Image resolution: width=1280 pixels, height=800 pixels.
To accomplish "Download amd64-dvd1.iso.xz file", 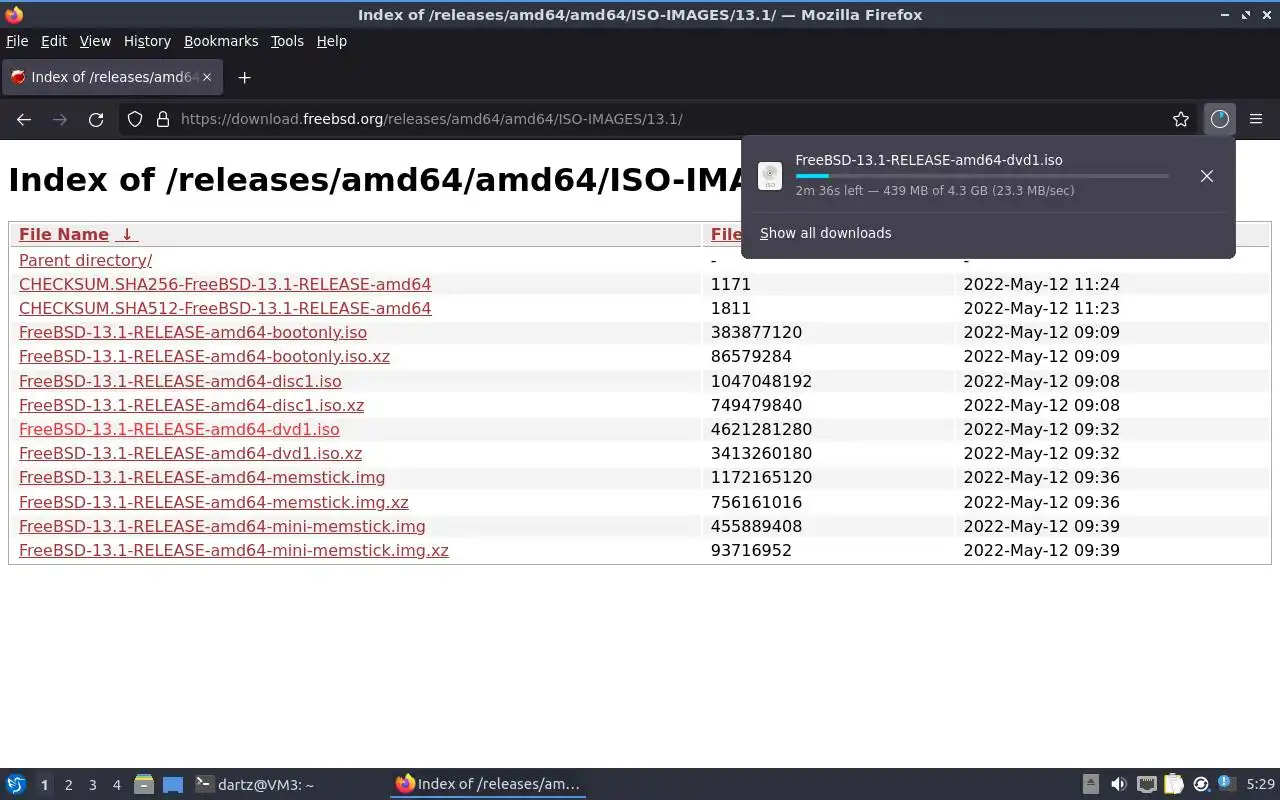I will point(190,453).
